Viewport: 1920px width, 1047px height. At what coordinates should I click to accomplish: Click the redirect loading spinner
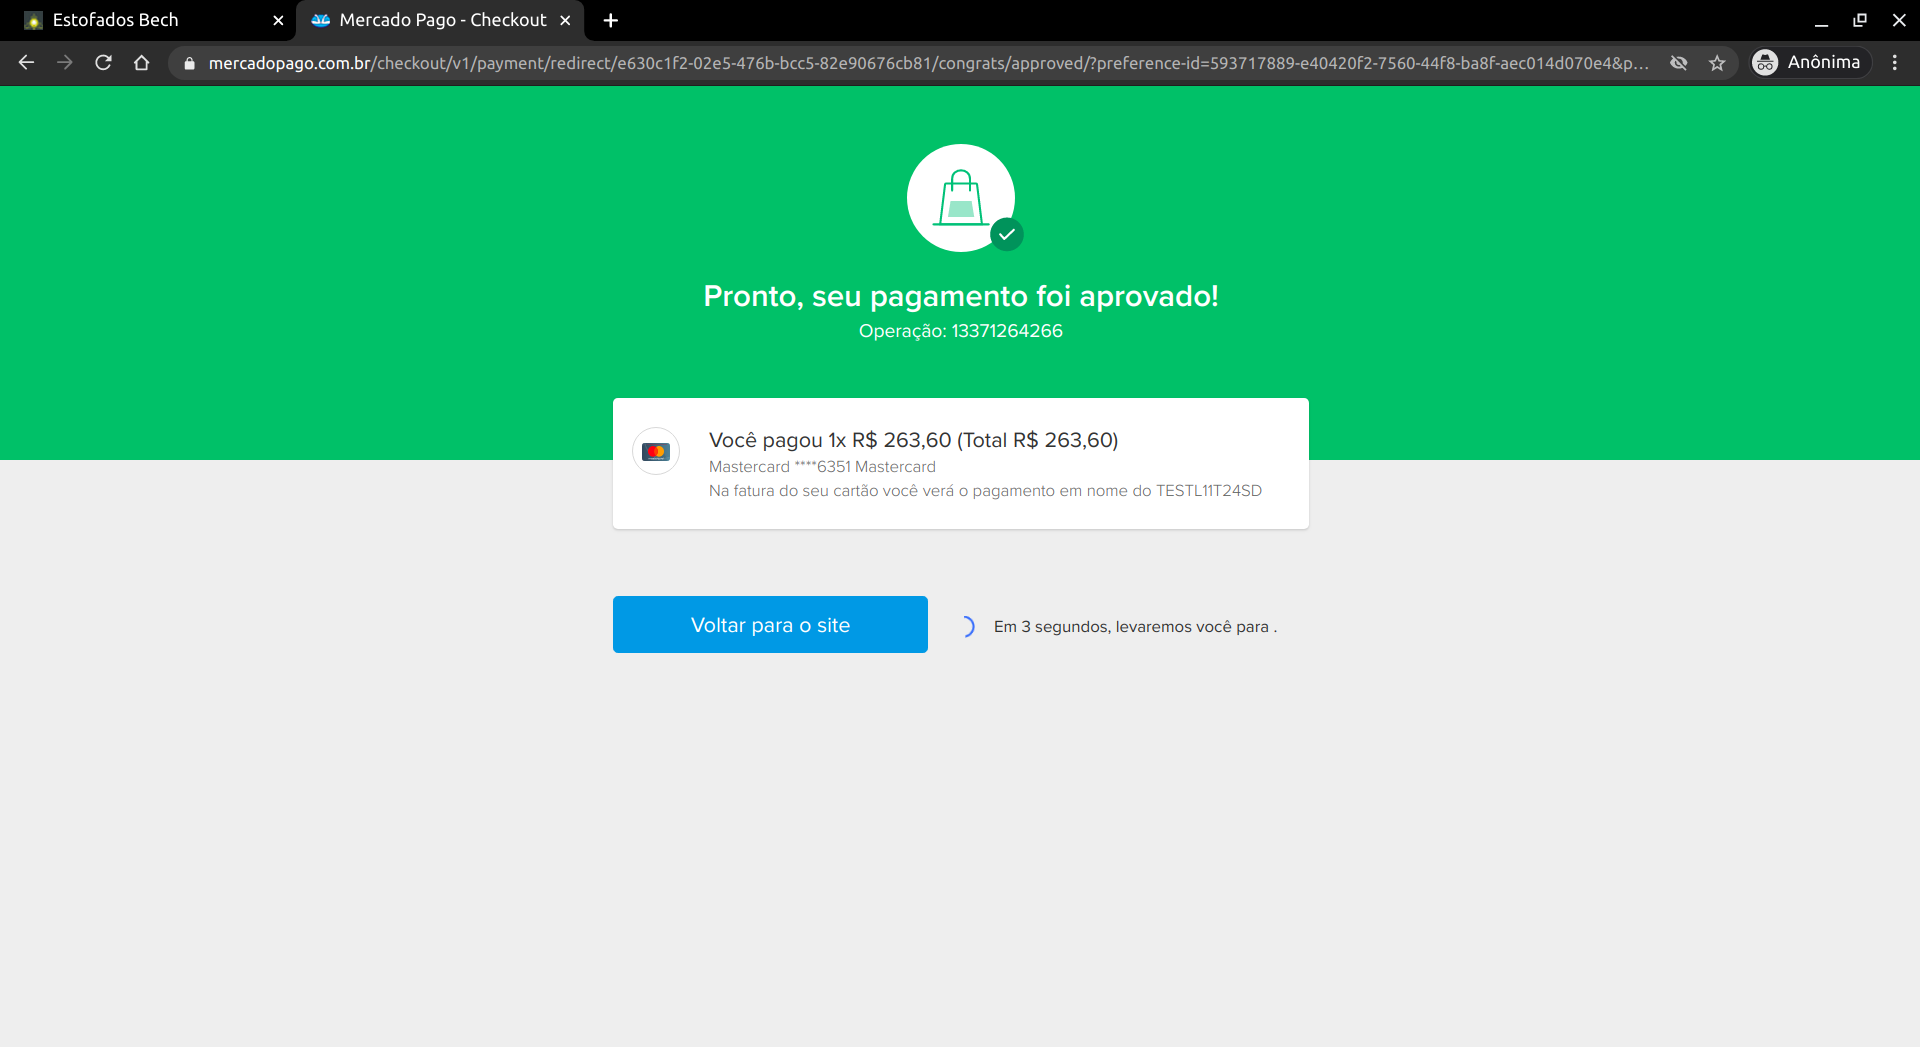pyautogui.click(x=966, y=627)
